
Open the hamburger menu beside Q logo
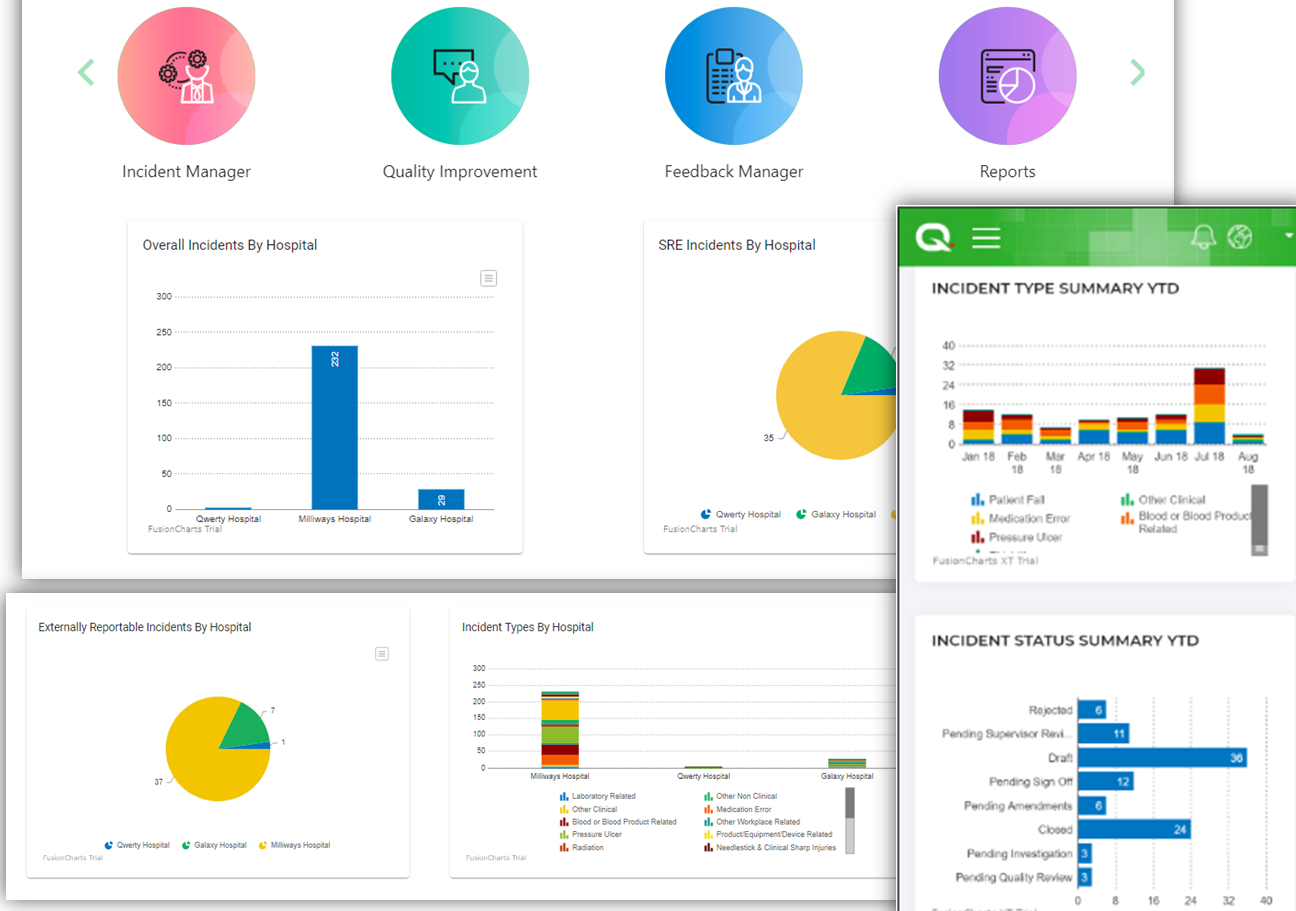[986, 238]
